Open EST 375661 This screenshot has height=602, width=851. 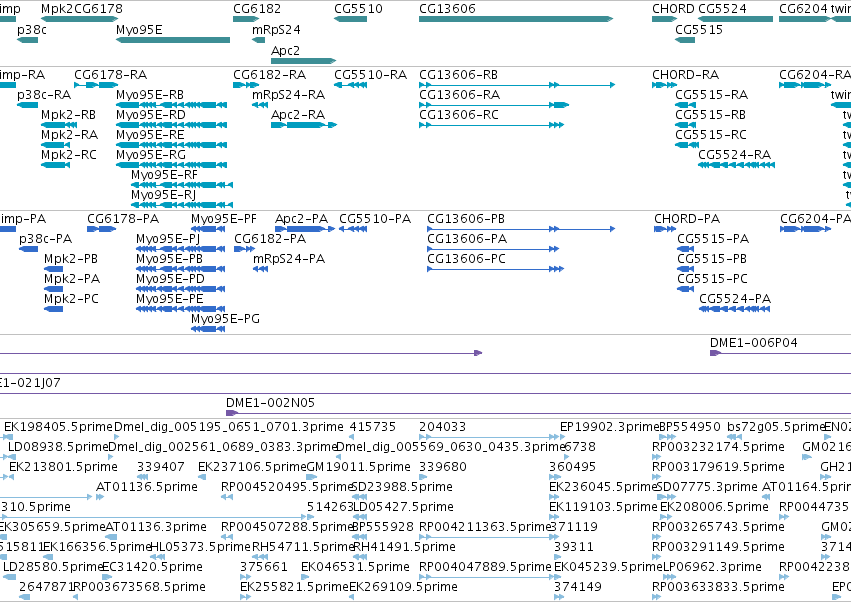264,567
